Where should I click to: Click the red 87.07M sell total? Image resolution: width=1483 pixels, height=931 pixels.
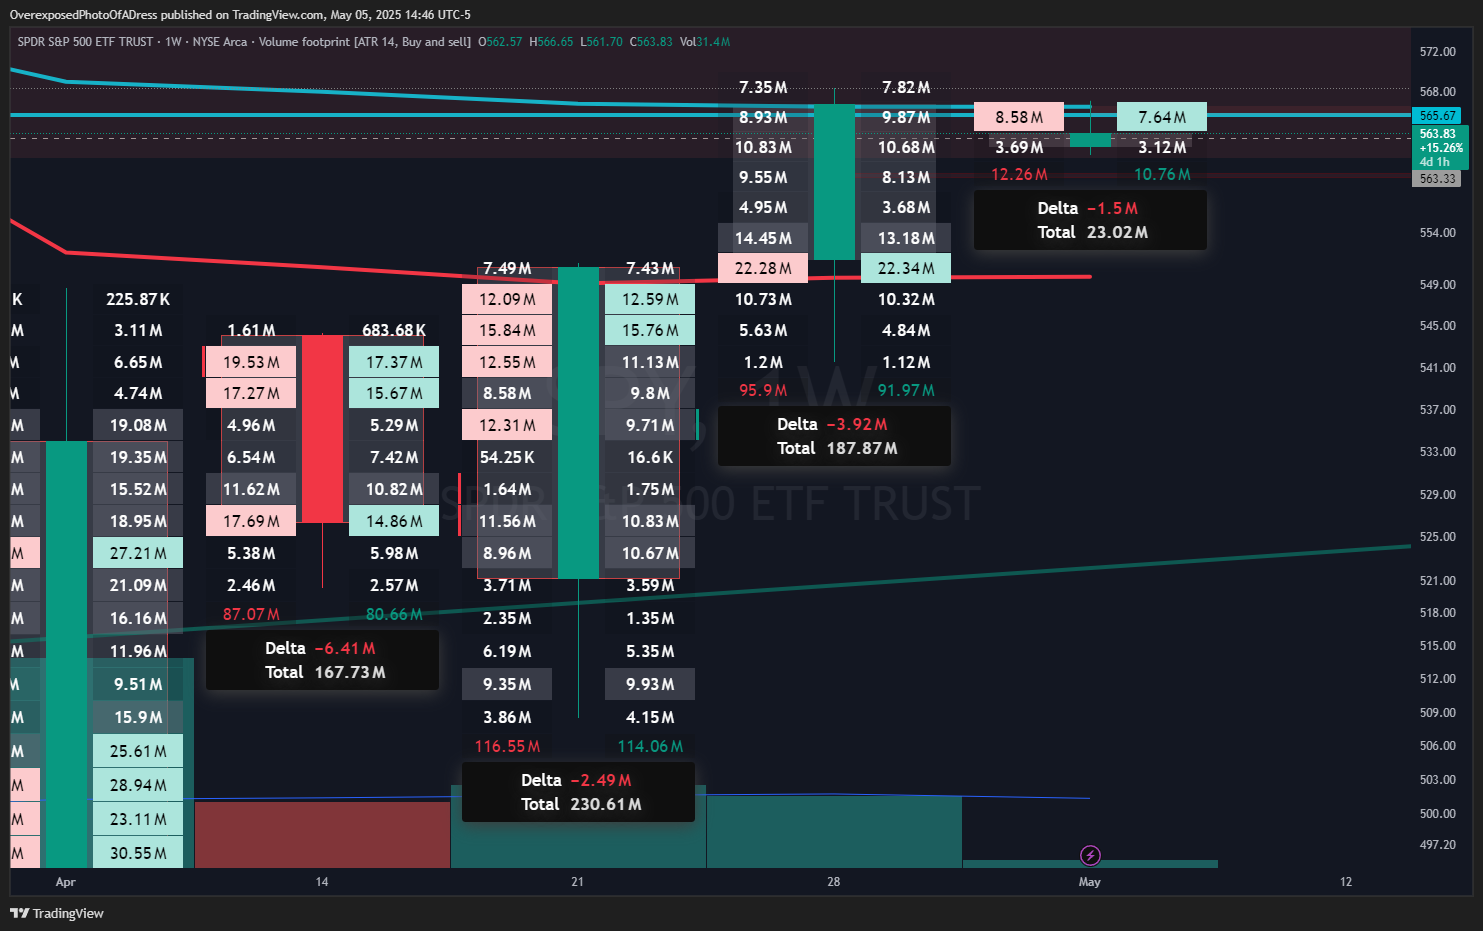(x=251, y=614)
